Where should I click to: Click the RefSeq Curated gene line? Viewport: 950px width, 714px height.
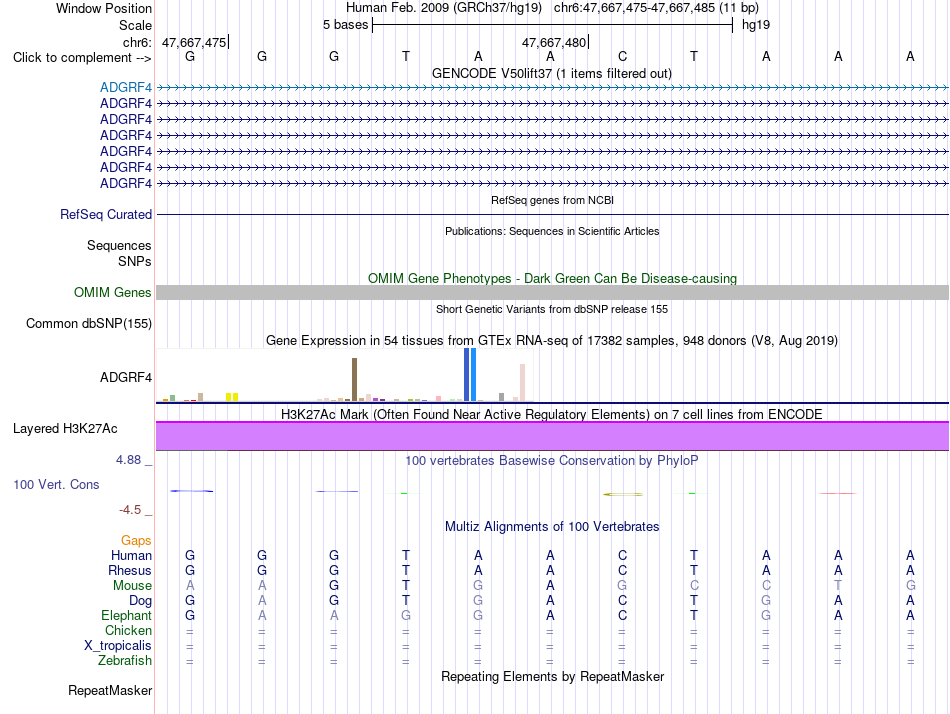point(553,215)
